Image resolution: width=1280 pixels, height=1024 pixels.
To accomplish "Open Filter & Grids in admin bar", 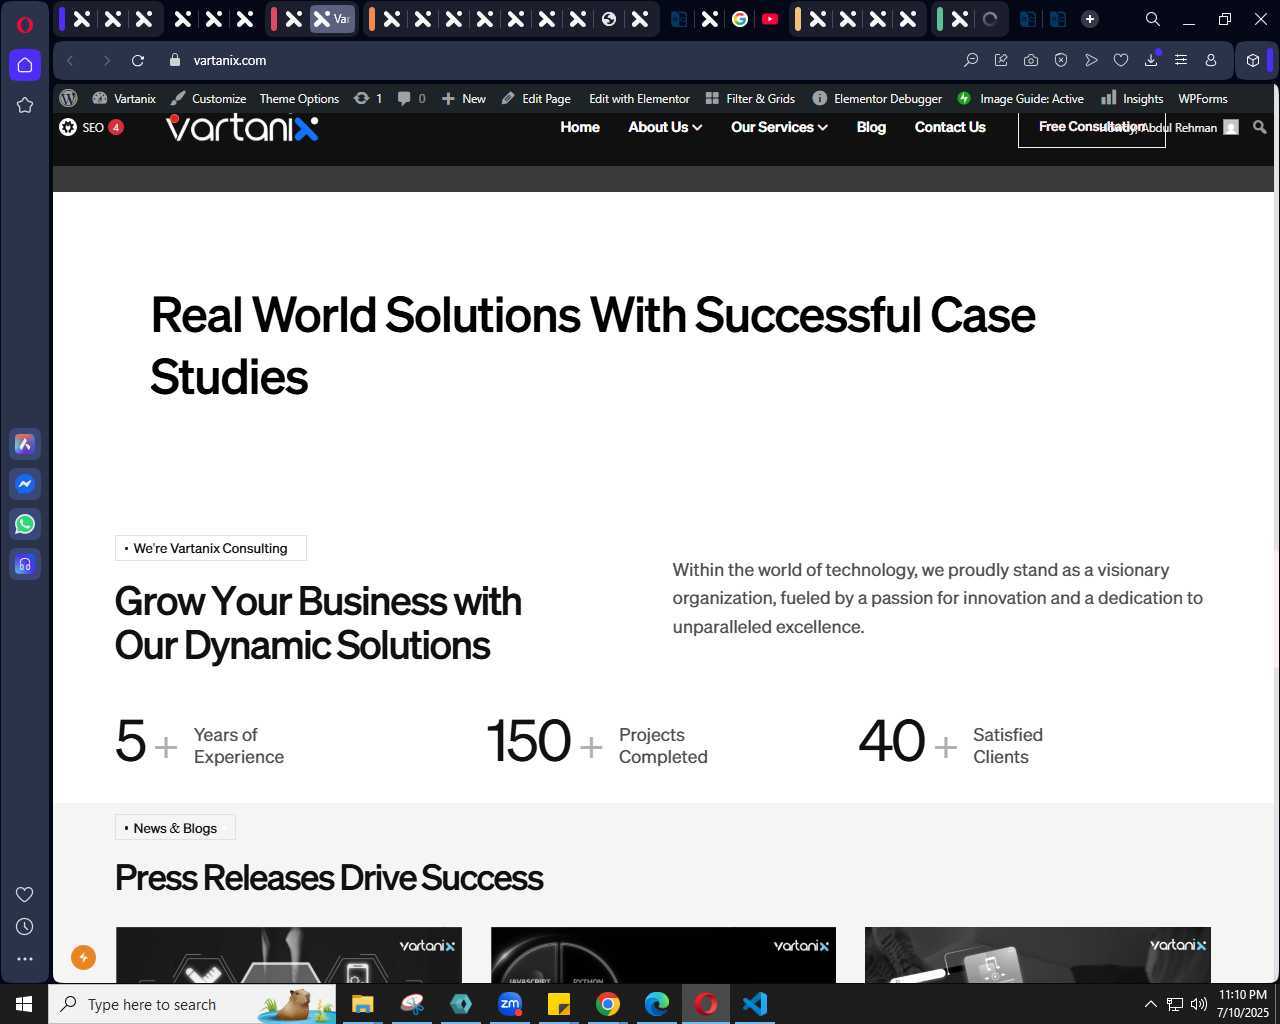I will 750,98.
